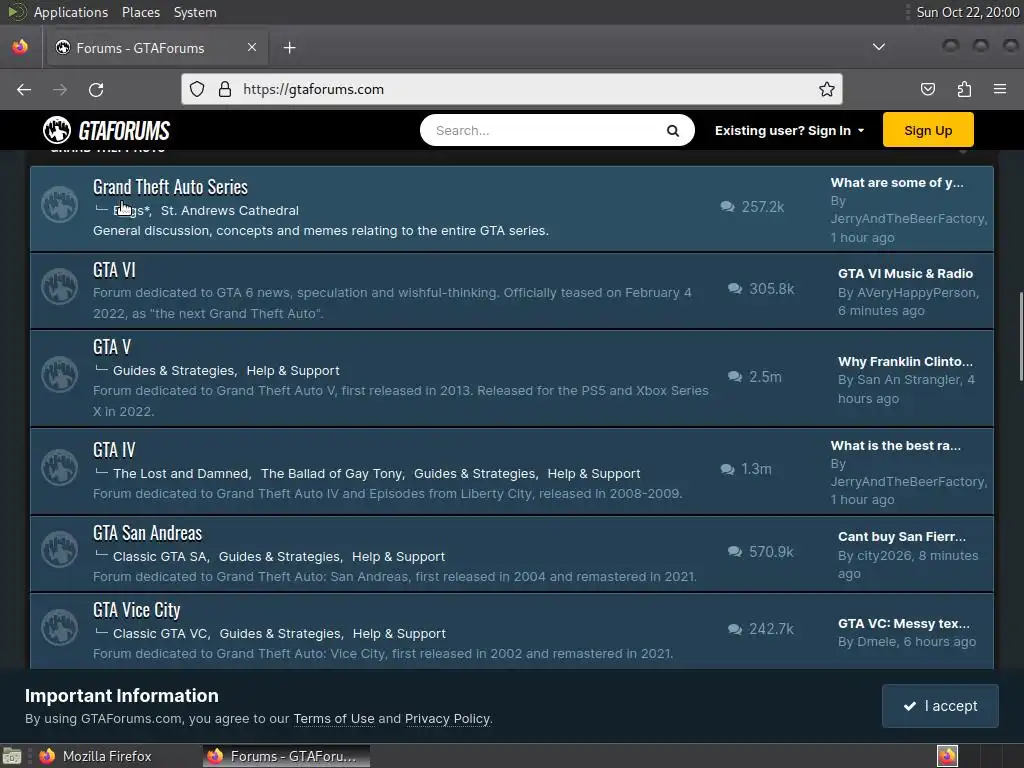Click the Firefox icon left of the tab strip

click(x=20, y=47)
